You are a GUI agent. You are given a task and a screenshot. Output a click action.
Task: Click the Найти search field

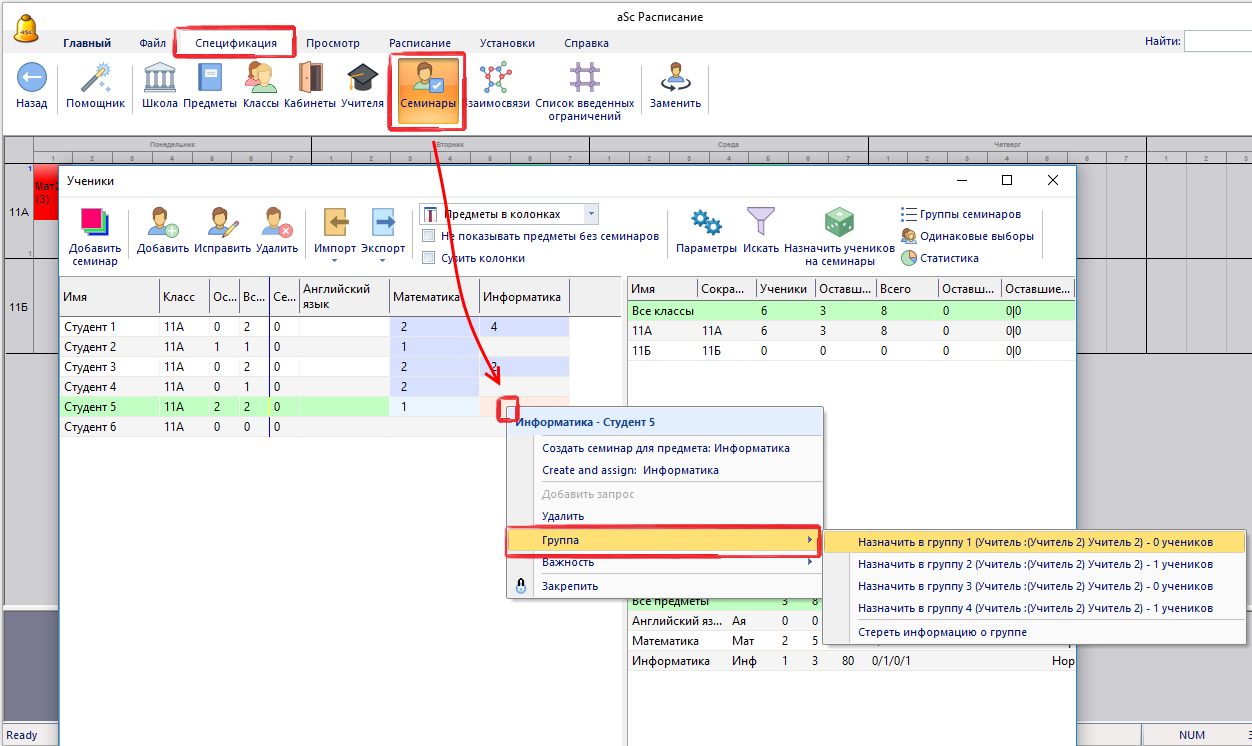point(1217,42)
